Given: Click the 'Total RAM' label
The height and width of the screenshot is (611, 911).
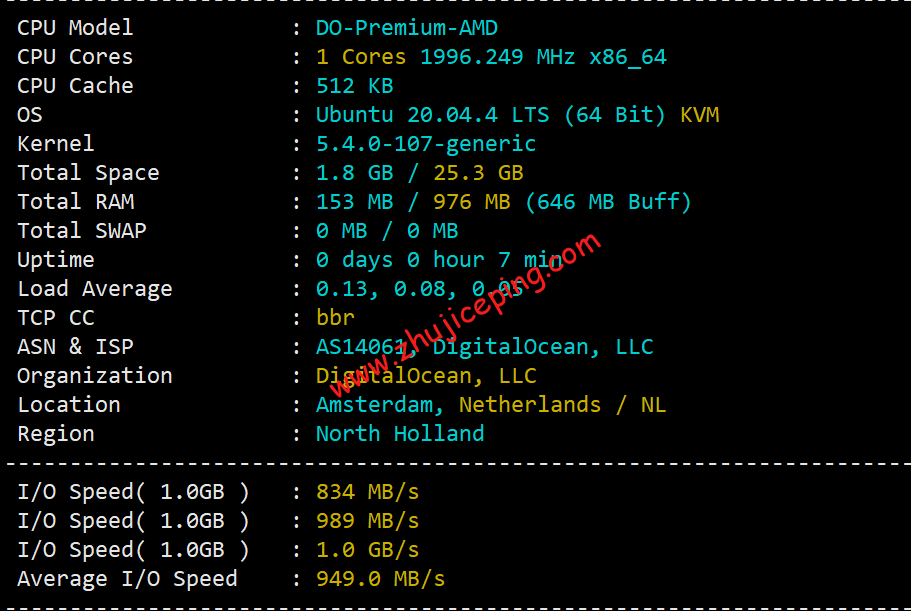Looking at the screenshot, I should click(x=76, y=202).
